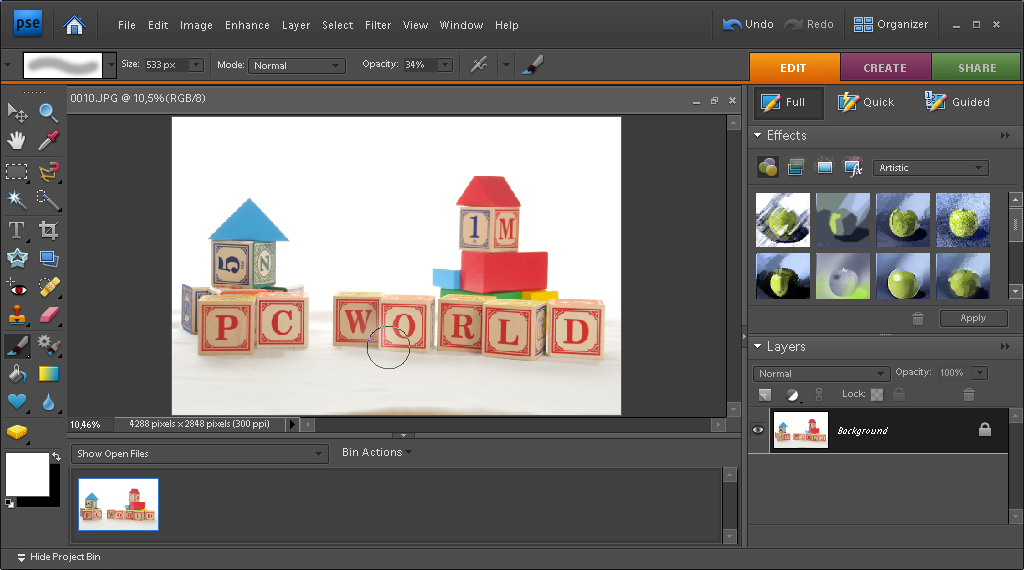Select the Paint Bucket tool
This screenshot has height=570, width=1024.
16,374
